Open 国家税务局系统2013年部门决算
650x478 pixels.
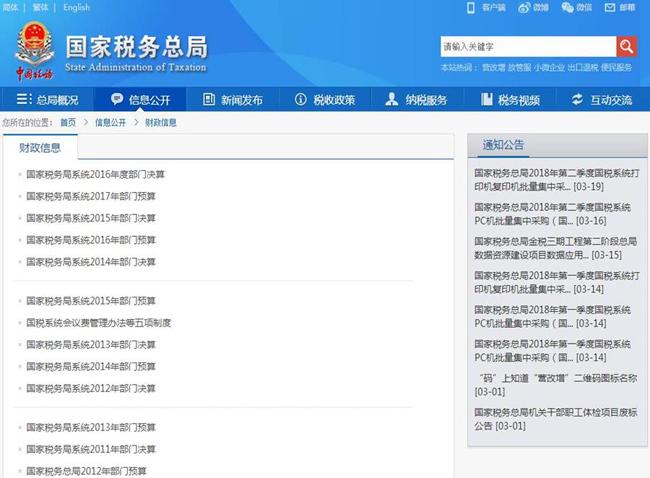(91, 345)
